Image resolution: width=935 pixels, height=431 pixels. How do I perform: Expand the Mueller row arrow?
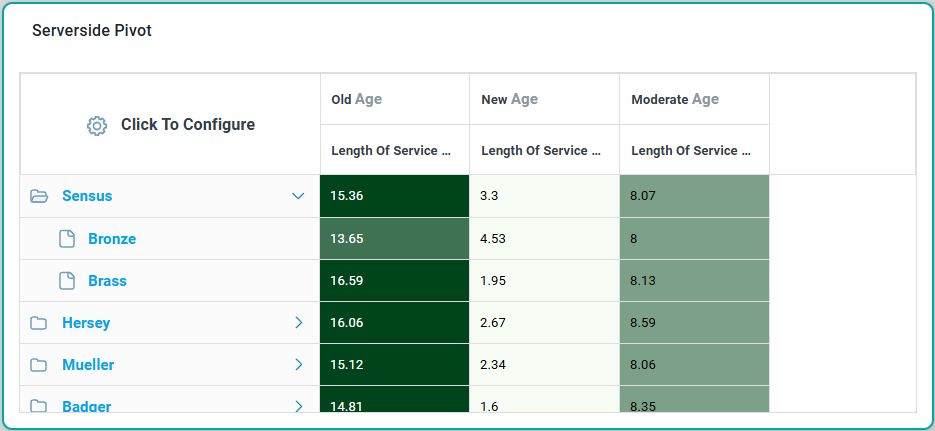coord(298,365)
